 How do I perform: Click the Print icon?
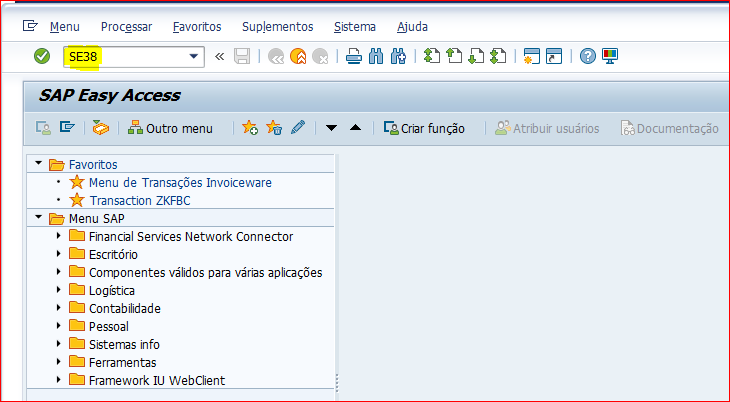click(x=354, y=56)
